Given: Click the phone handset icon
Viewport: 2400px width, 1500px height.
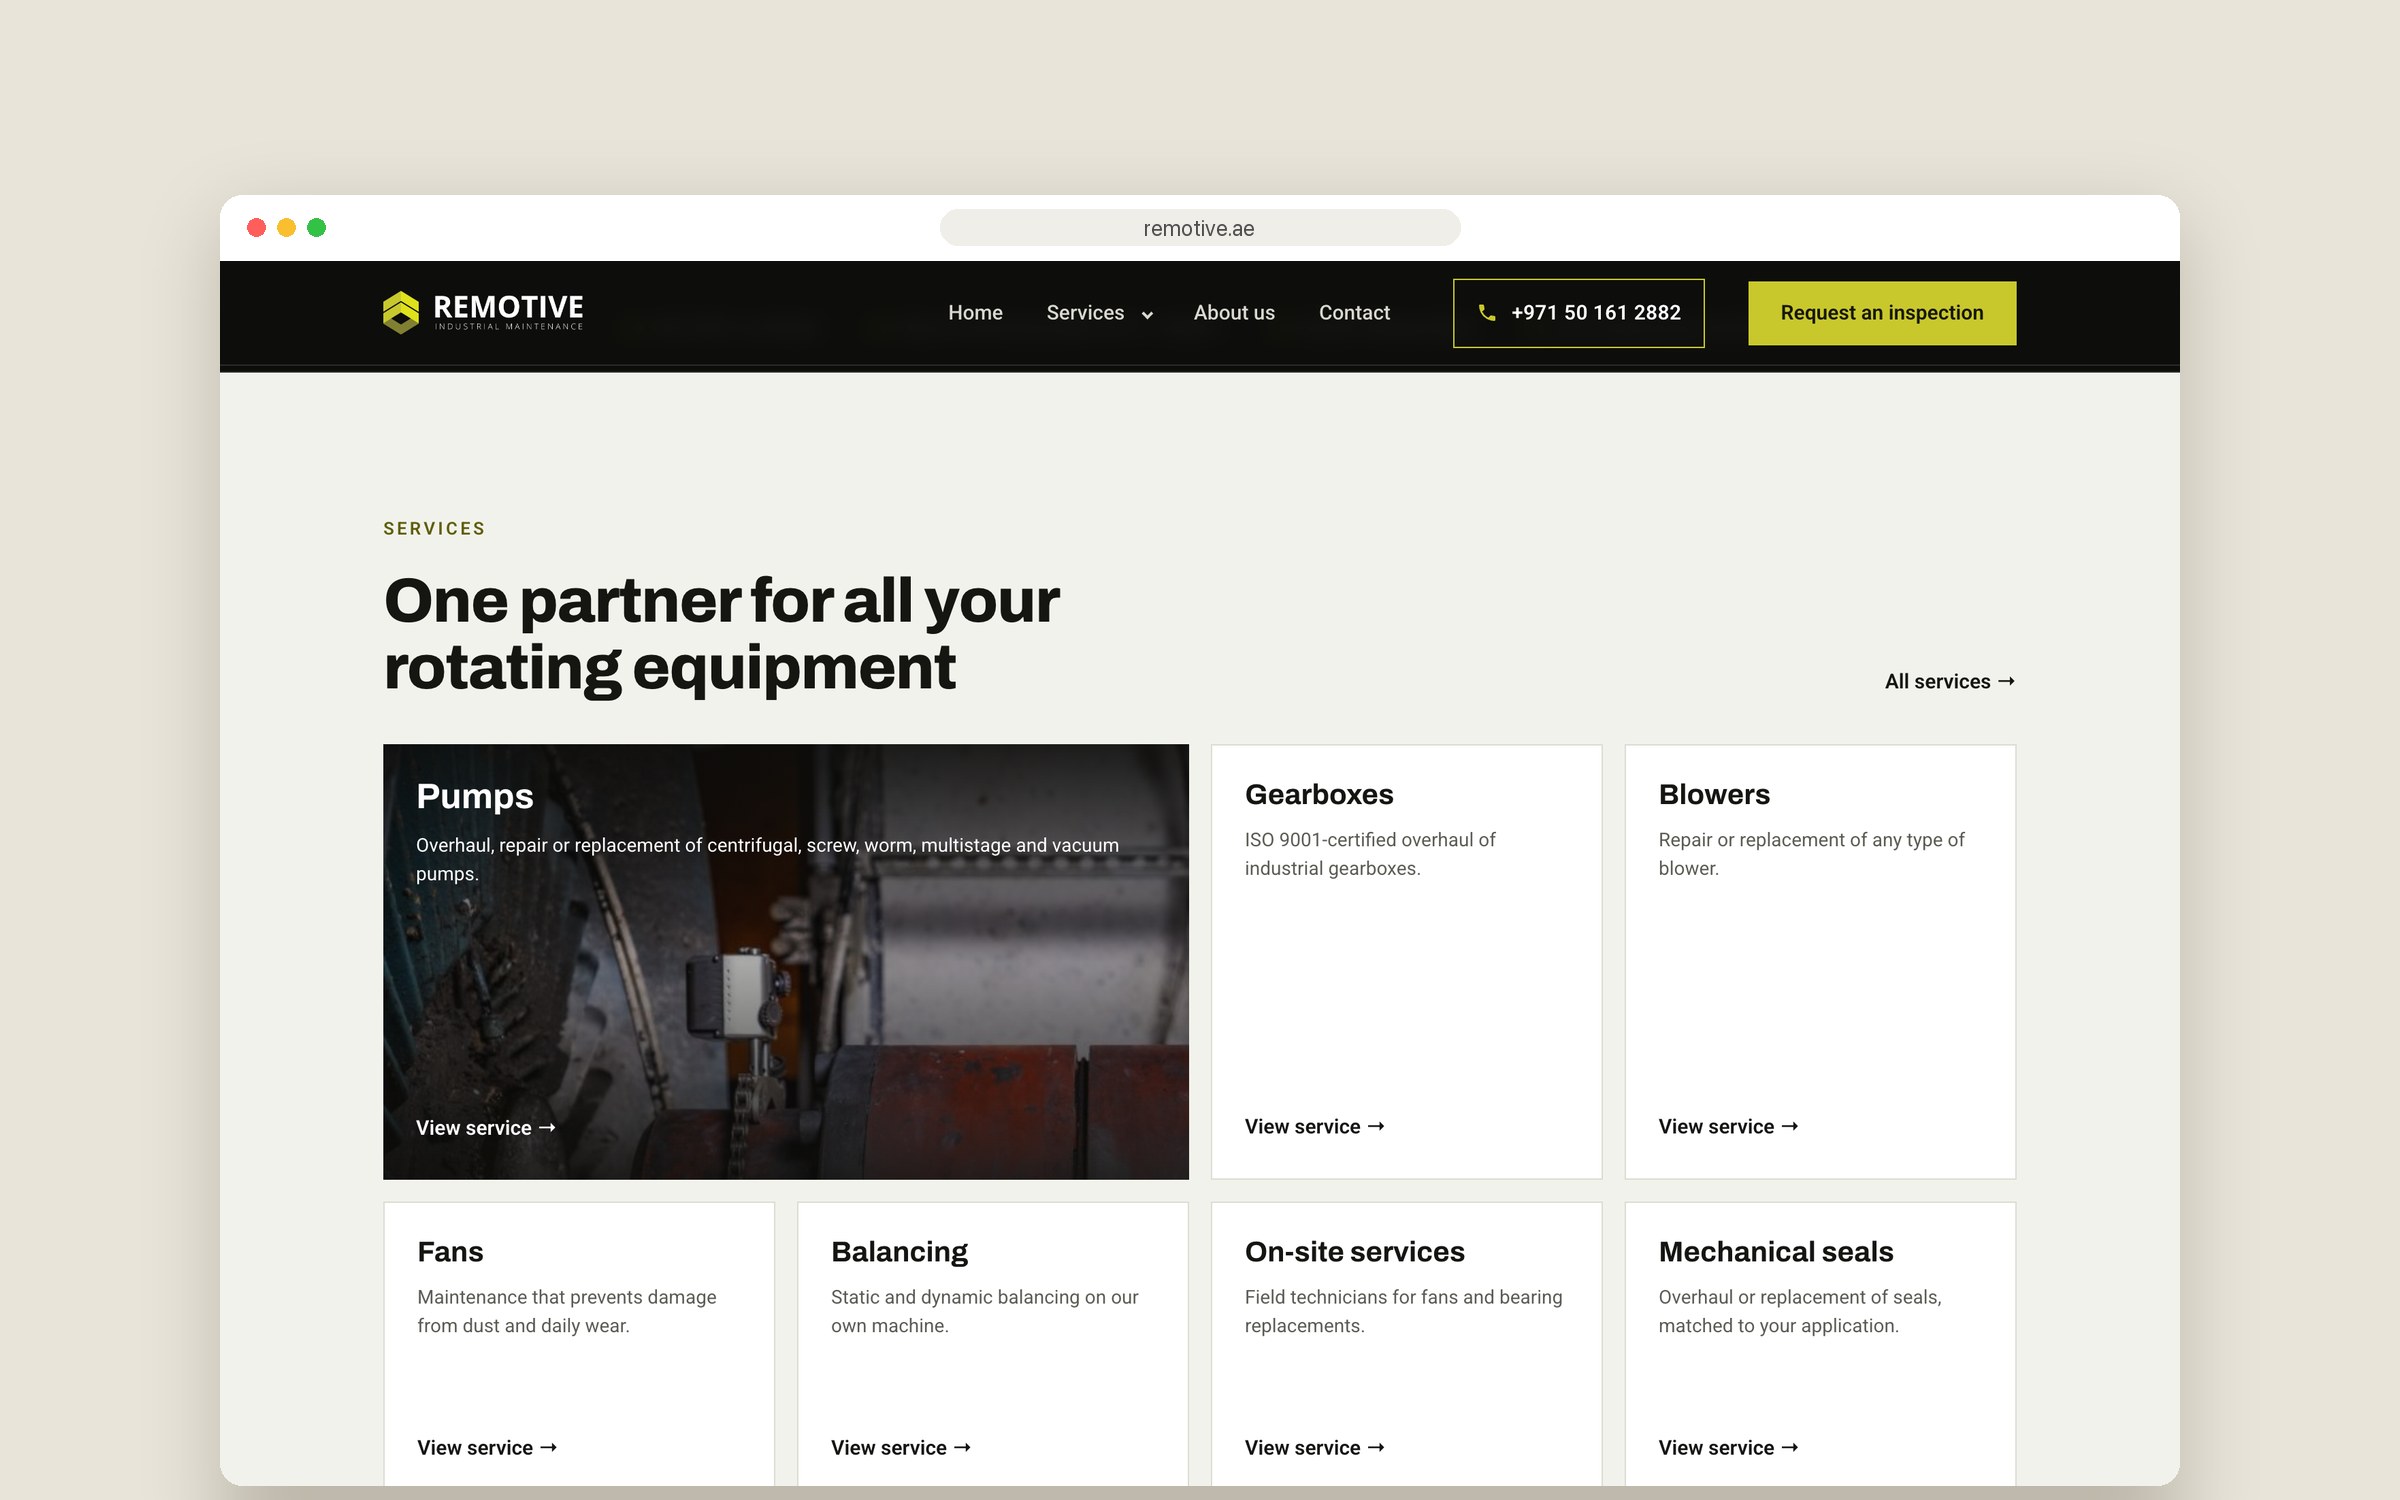Looking at the screenshot, I should (1487, 313).
